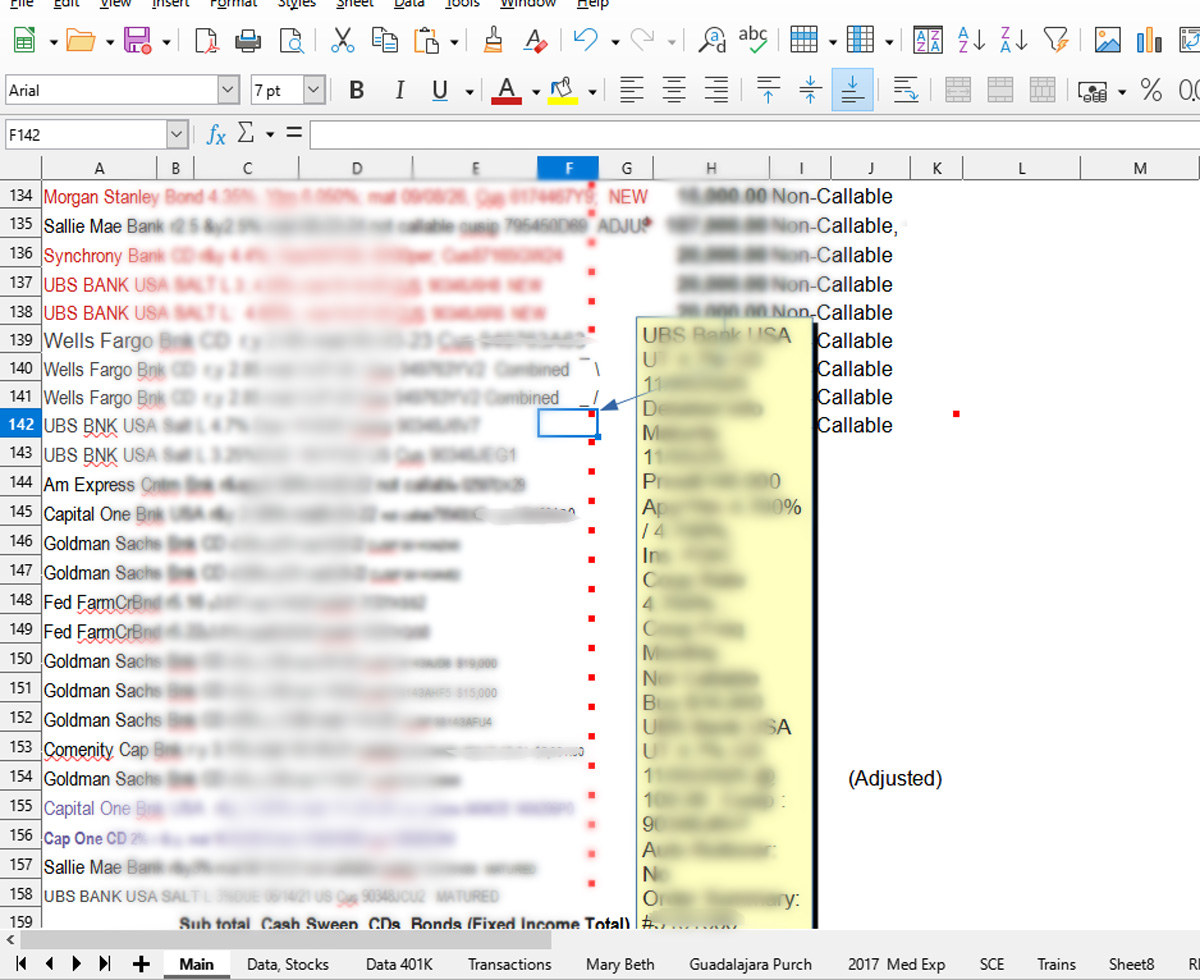Screen dimensions: 1200x980
Task: Insert an image
Action: coord(1108,40)
